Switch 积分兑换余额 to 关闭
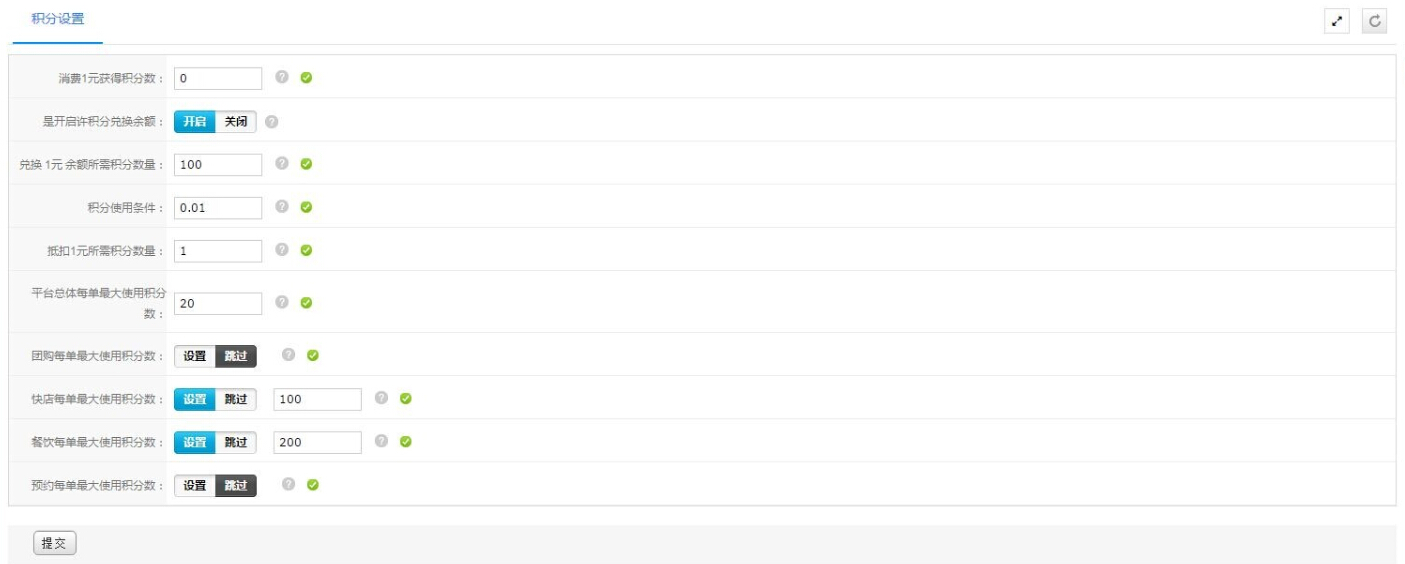Image resolution: width=1405 pixels, height=564 pixels. pos(236,121)
